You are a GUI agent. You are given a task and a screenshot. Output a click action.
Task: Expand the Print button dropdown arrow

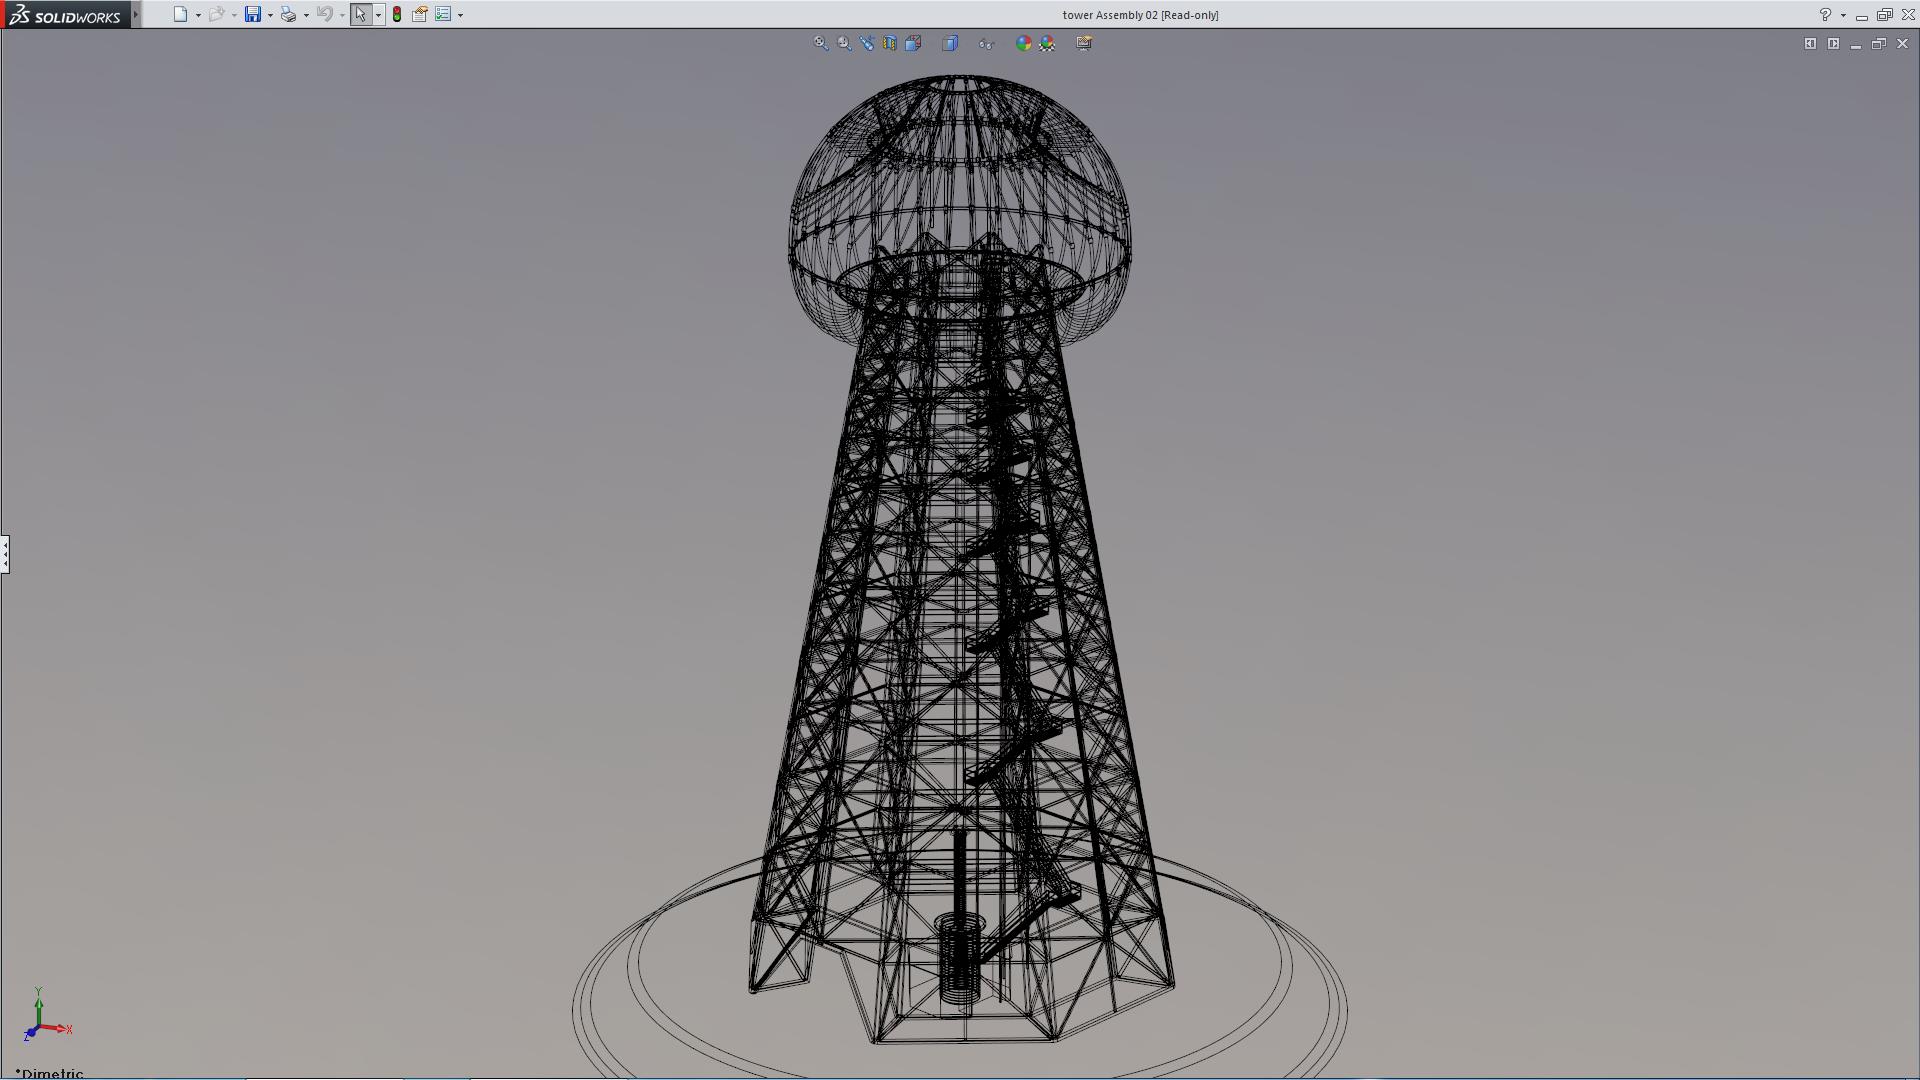(306, 15)
